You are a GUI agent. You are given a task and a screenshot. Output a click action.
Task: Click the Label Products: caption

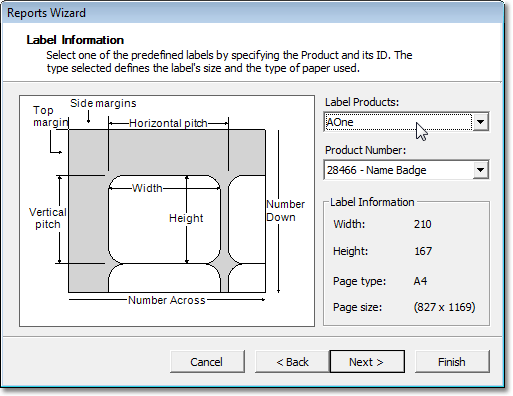(362, 102)
